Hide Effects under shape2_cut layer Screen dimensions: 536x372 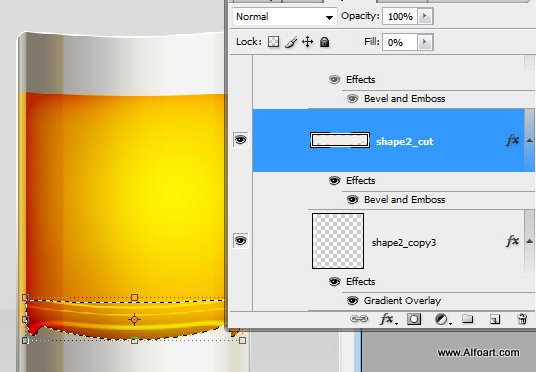(x=334, y=180)
